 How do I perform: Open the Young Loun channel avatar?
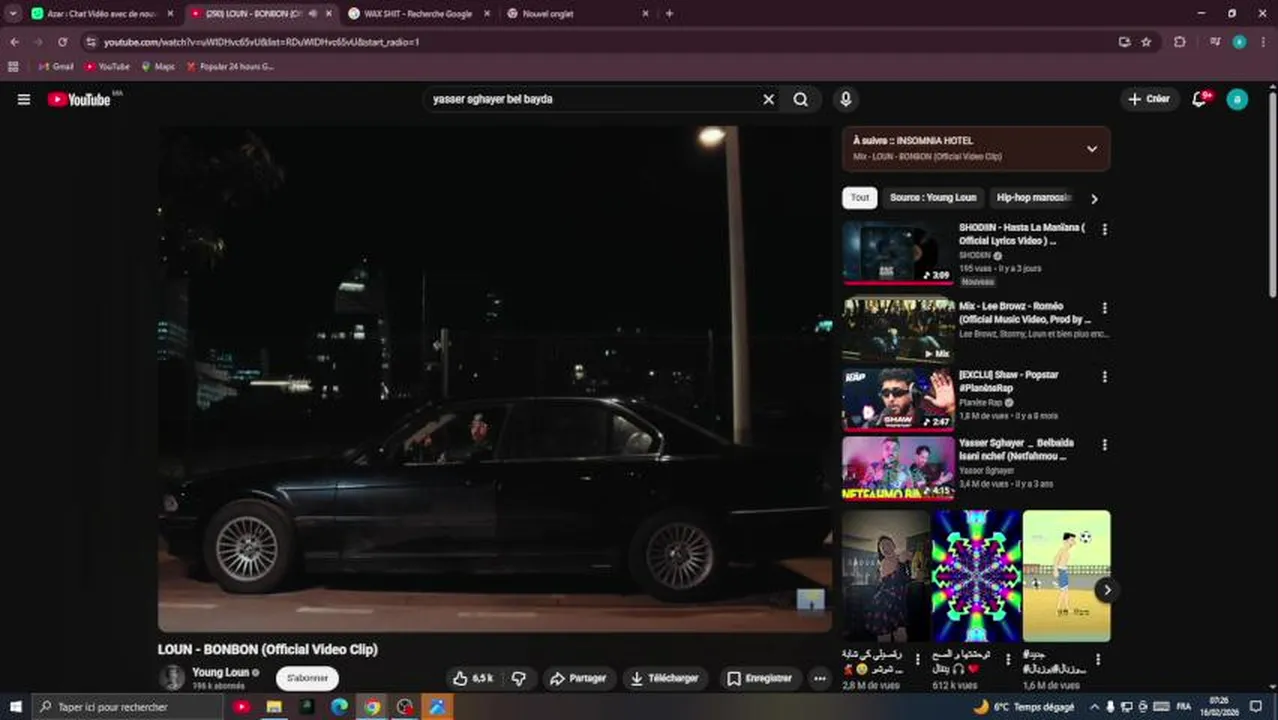click(x=173, y=678)
